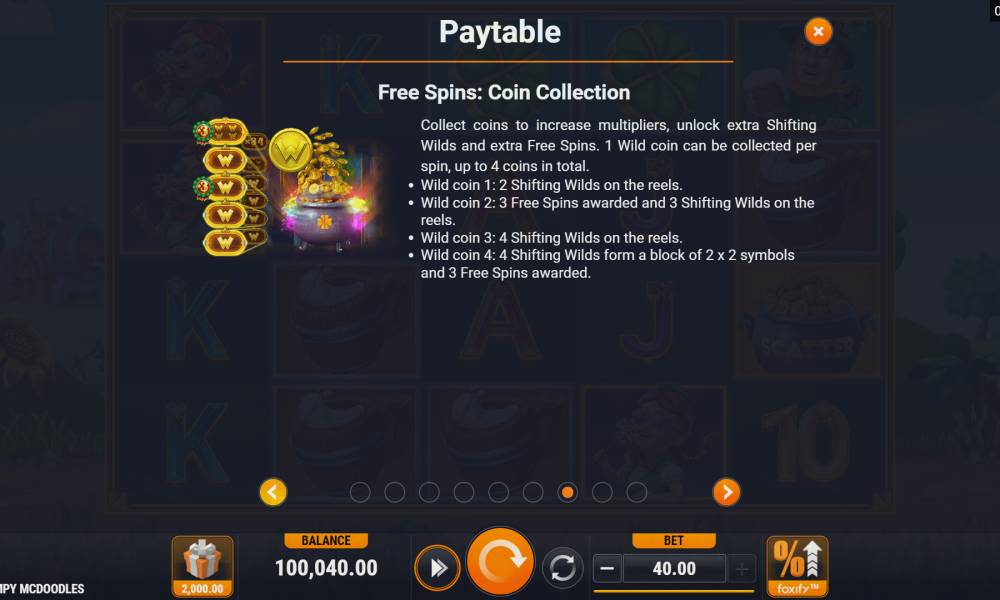Click the pot of gold coin image
This screenshot has width=1000, height=600.
point(326,189)
